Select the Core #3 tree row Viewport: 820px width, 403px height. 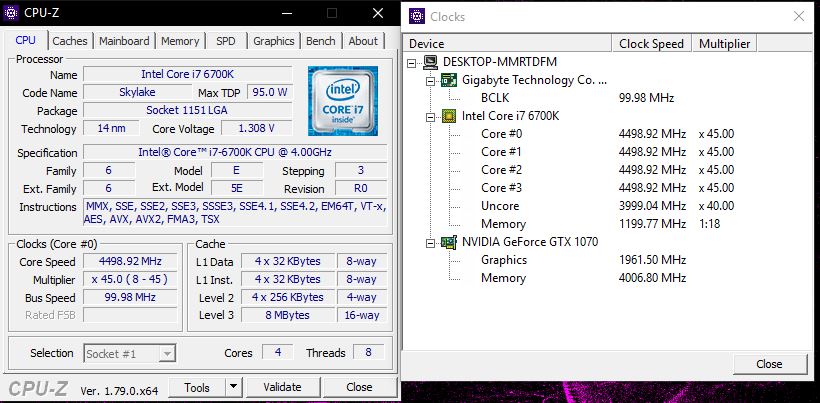502,188
